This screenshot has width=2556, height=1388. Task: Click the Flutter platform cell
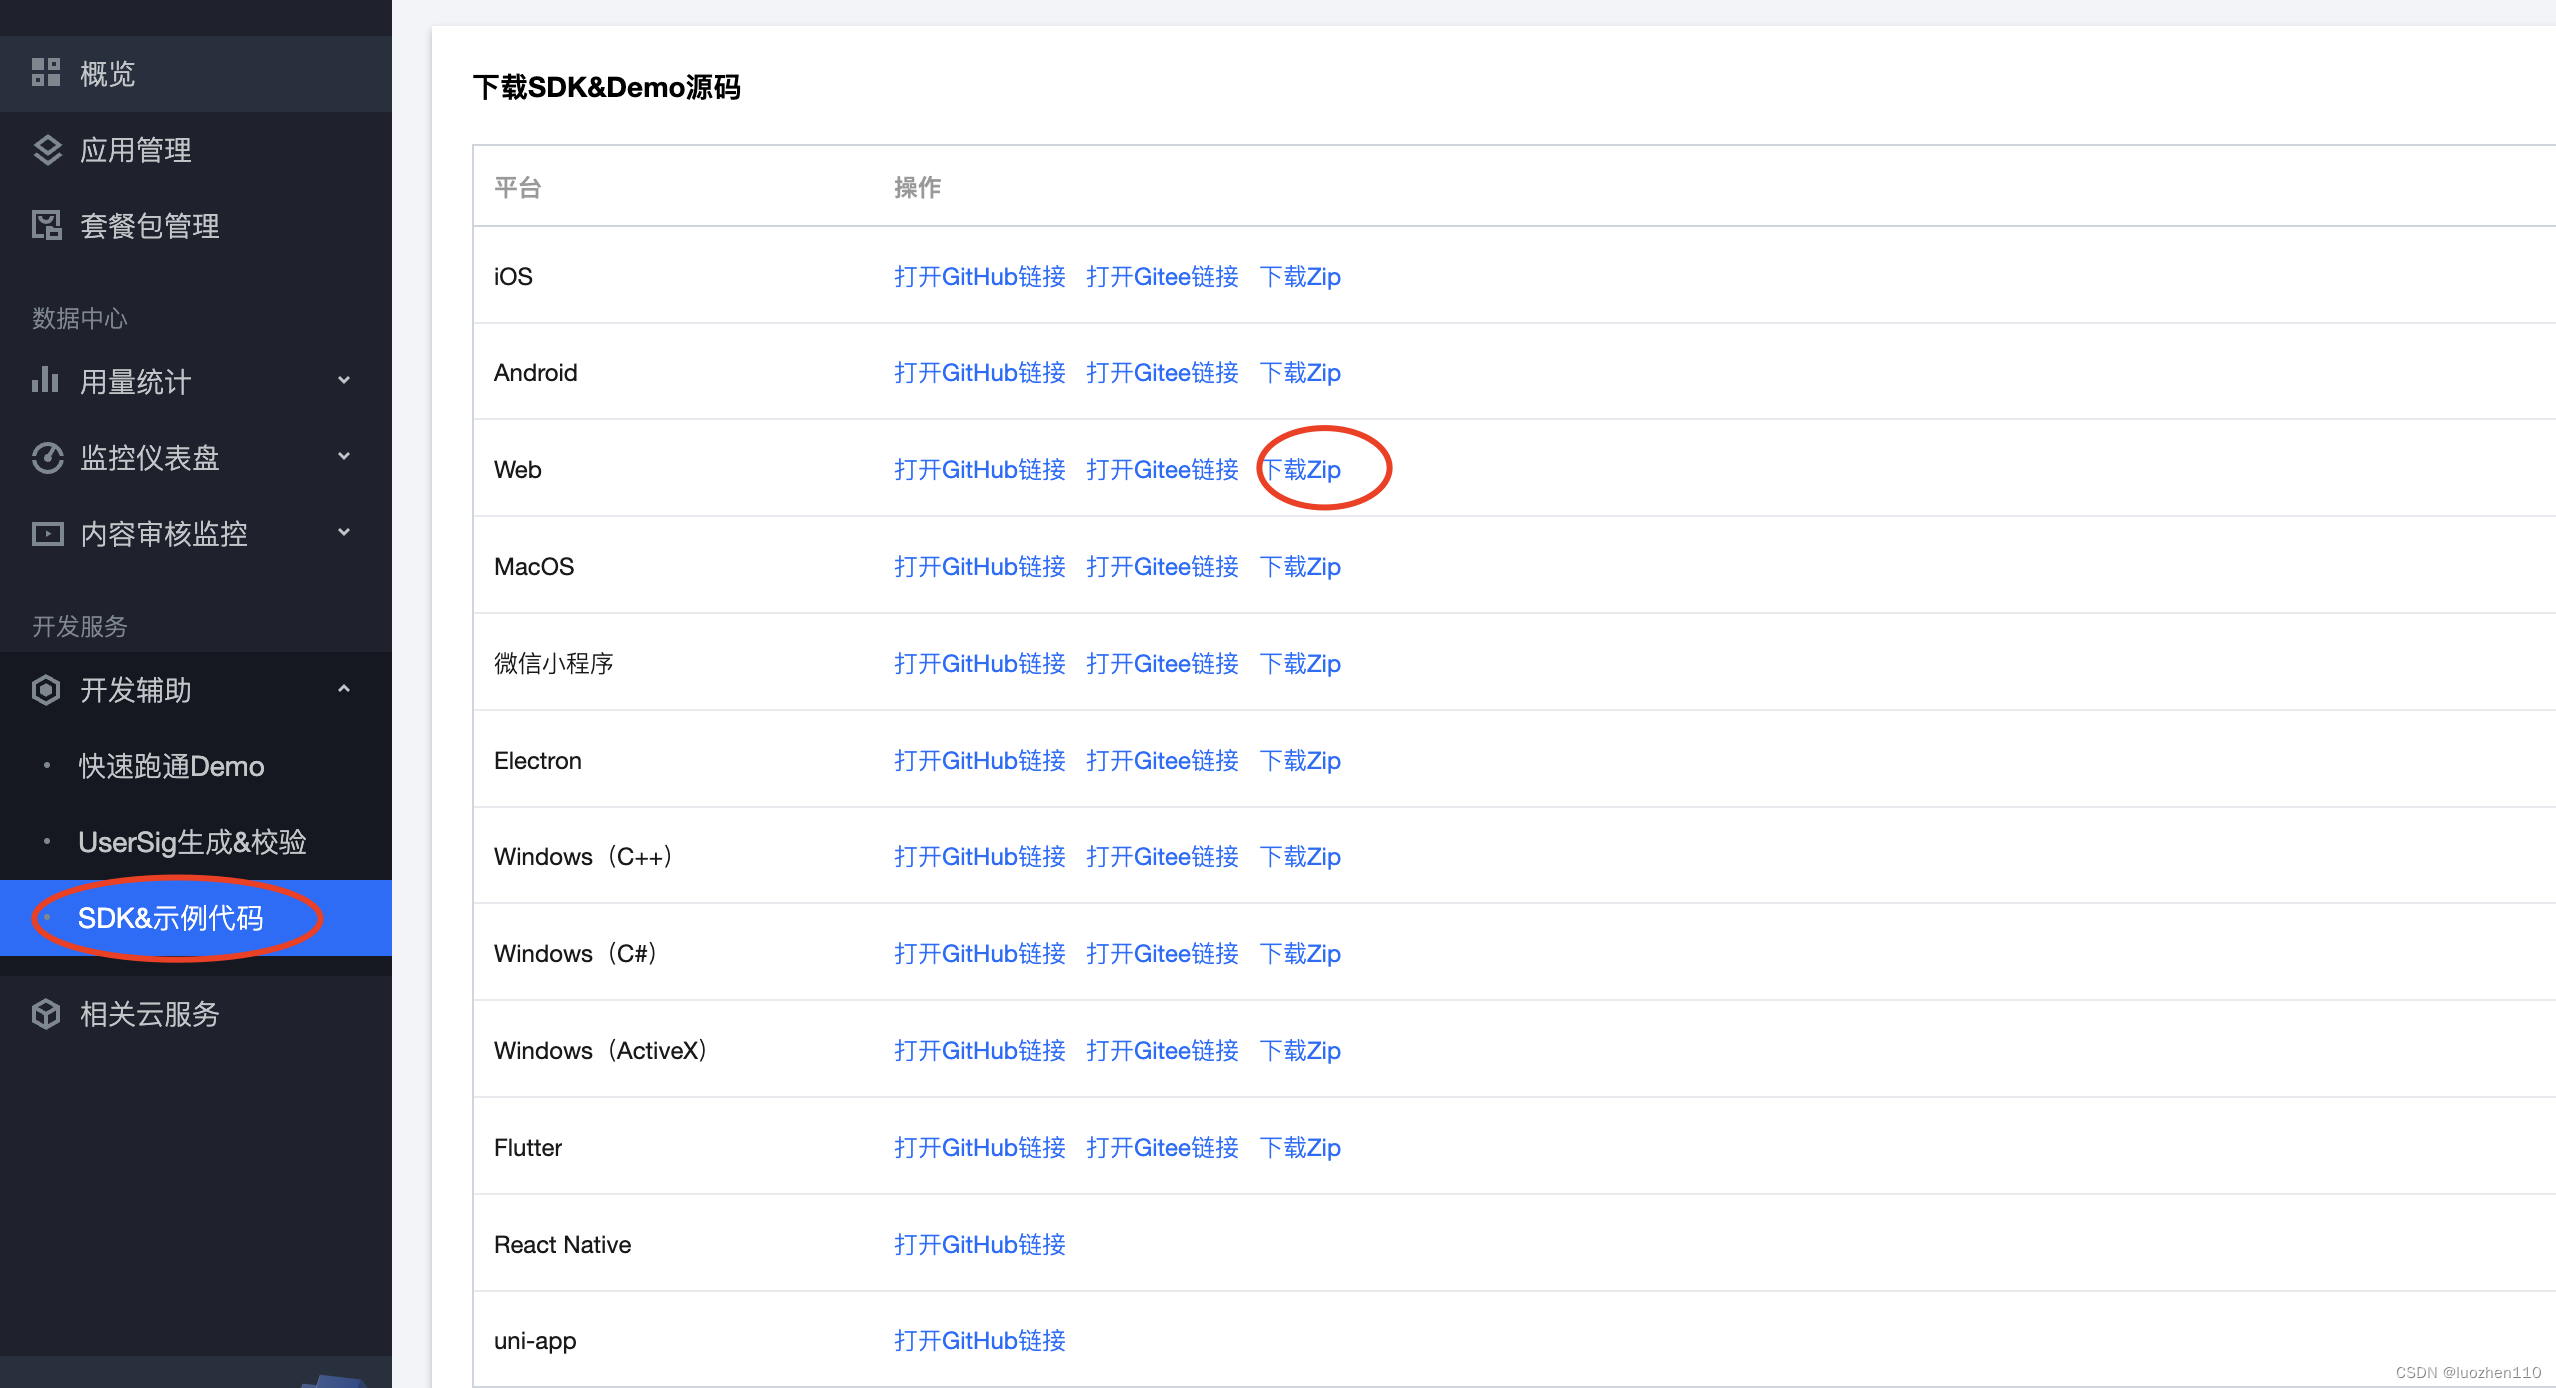coord(527,1148)
